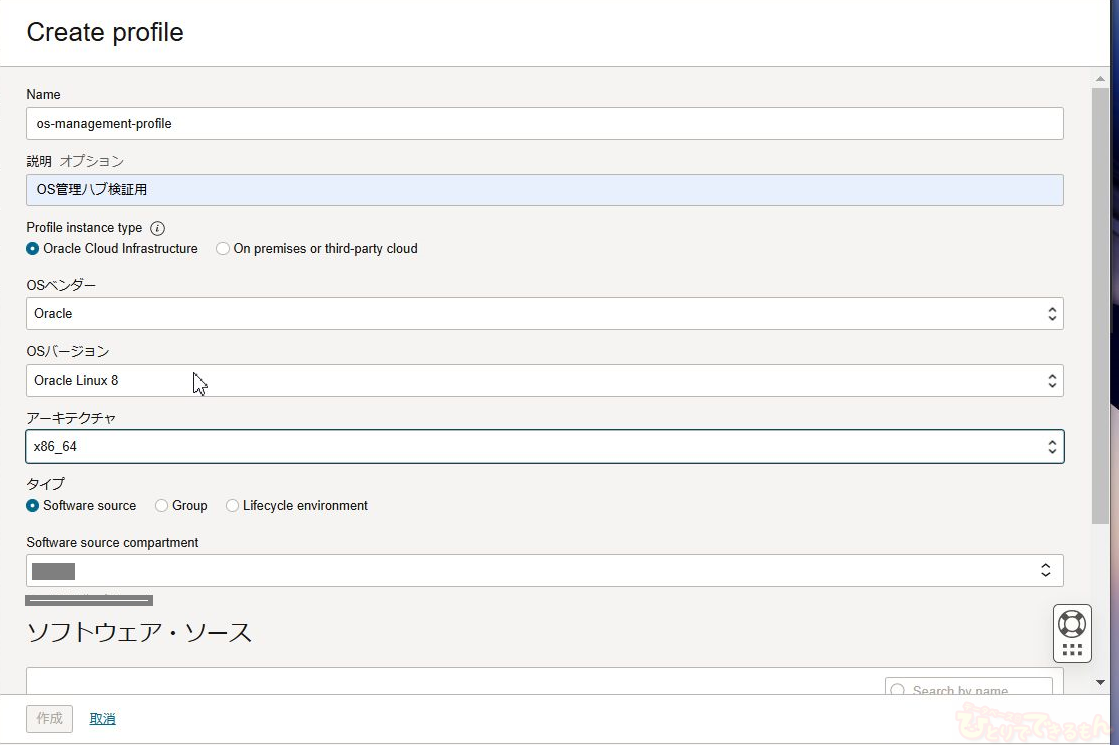
Task: Select On premises or third-party cloud option
Action: 223,249
